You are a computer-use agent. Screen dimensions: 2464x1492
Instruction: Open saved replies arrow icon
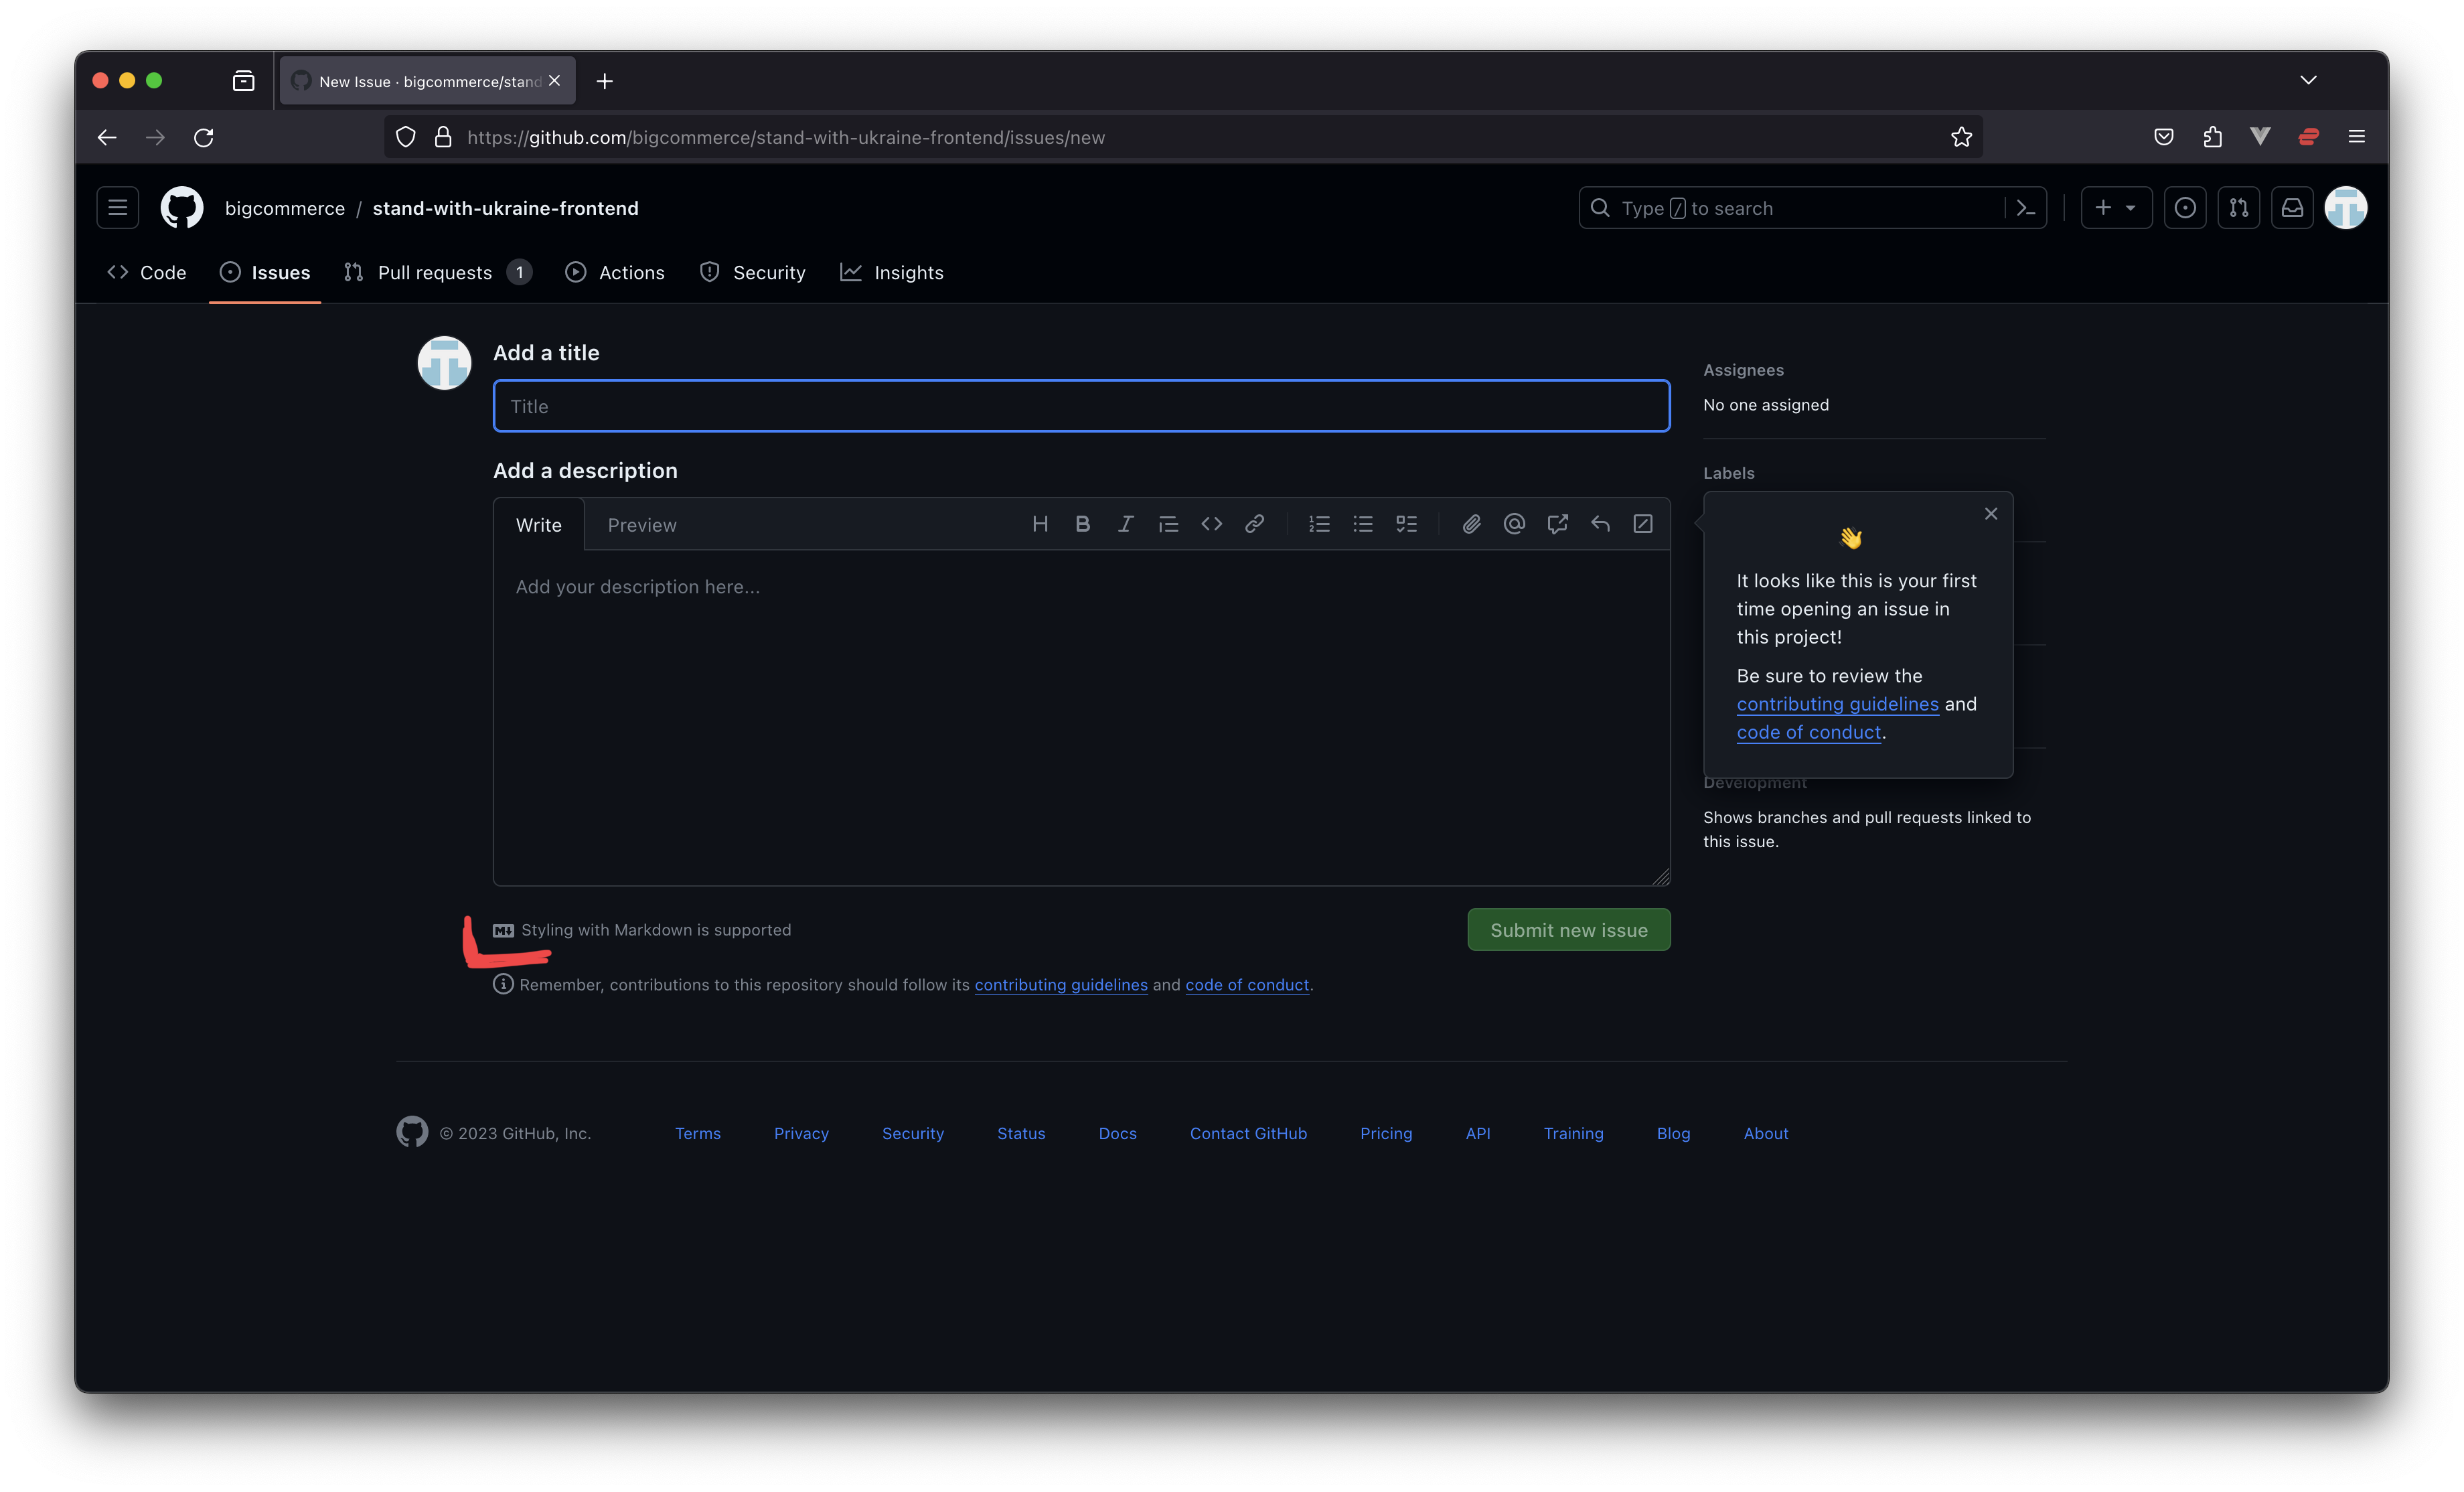coord(1600,524)
